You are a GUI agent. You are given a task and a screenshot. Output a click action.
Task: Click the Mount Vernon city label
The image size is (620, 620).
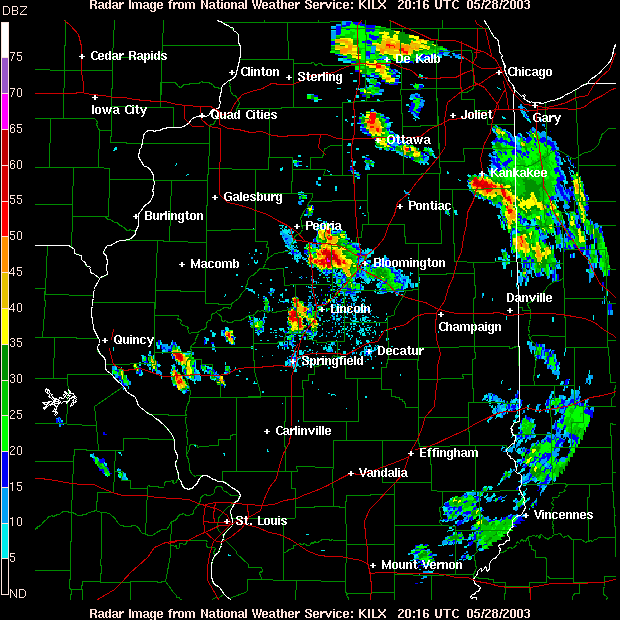[x=422, y=565]
